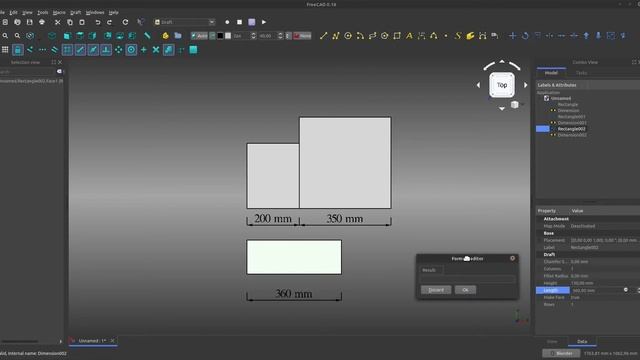640x360 pixels.
Task: Open the Macro menu
Action: point(59,13)
